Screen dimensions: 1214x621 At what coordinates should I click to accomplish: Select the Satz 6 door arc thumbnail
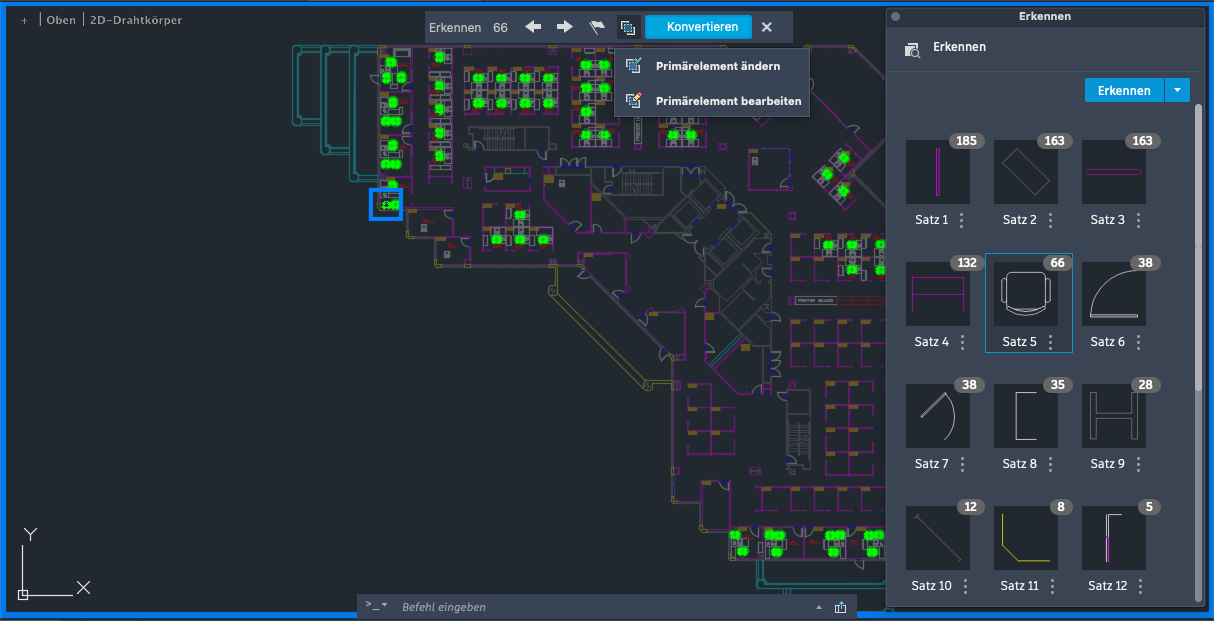pos(1114,294)
